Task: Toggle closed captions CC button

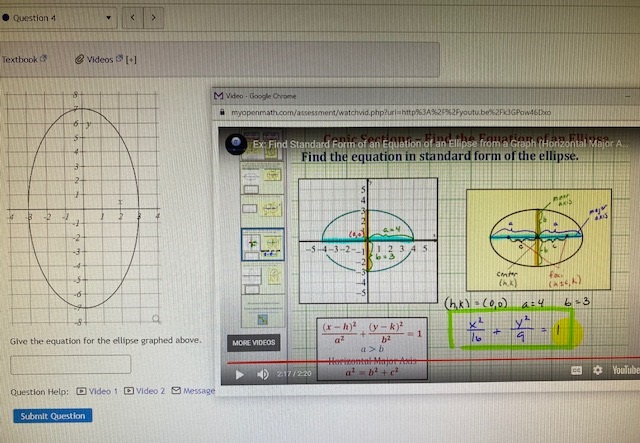Action: [576, 370]
